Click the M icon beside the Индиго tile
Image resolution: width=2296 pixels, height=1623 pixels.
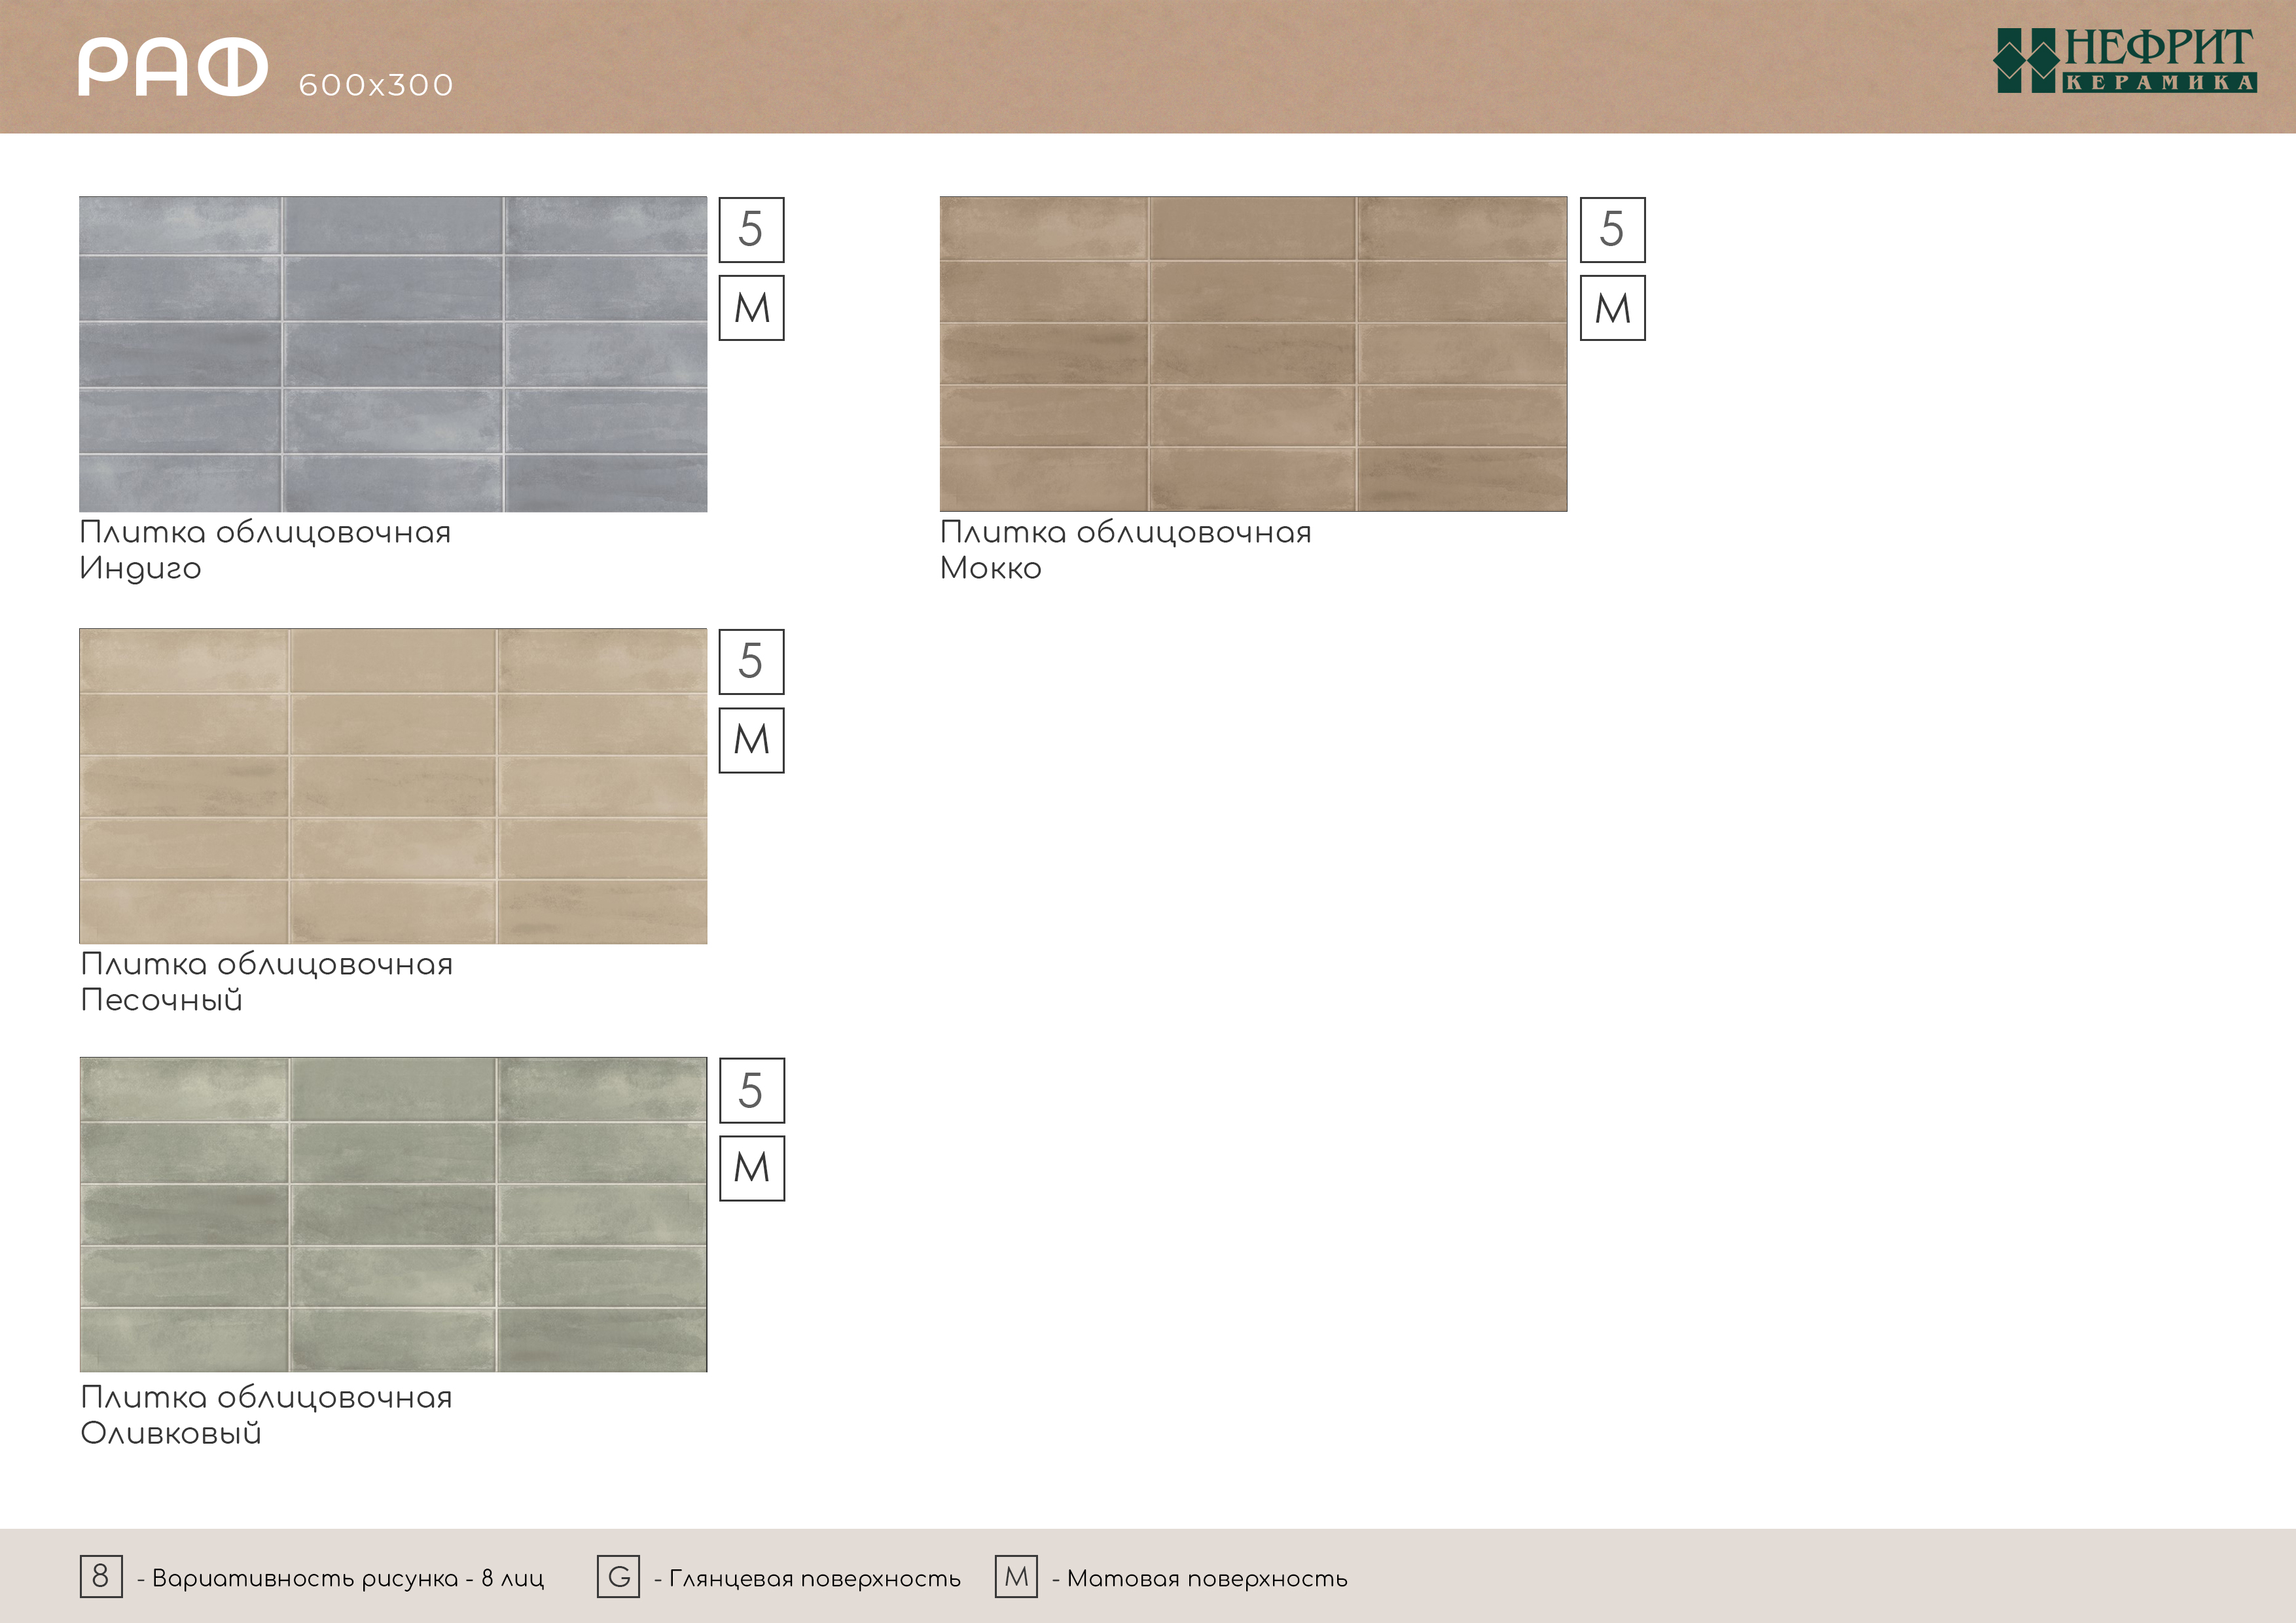click(x=752, y=308)
